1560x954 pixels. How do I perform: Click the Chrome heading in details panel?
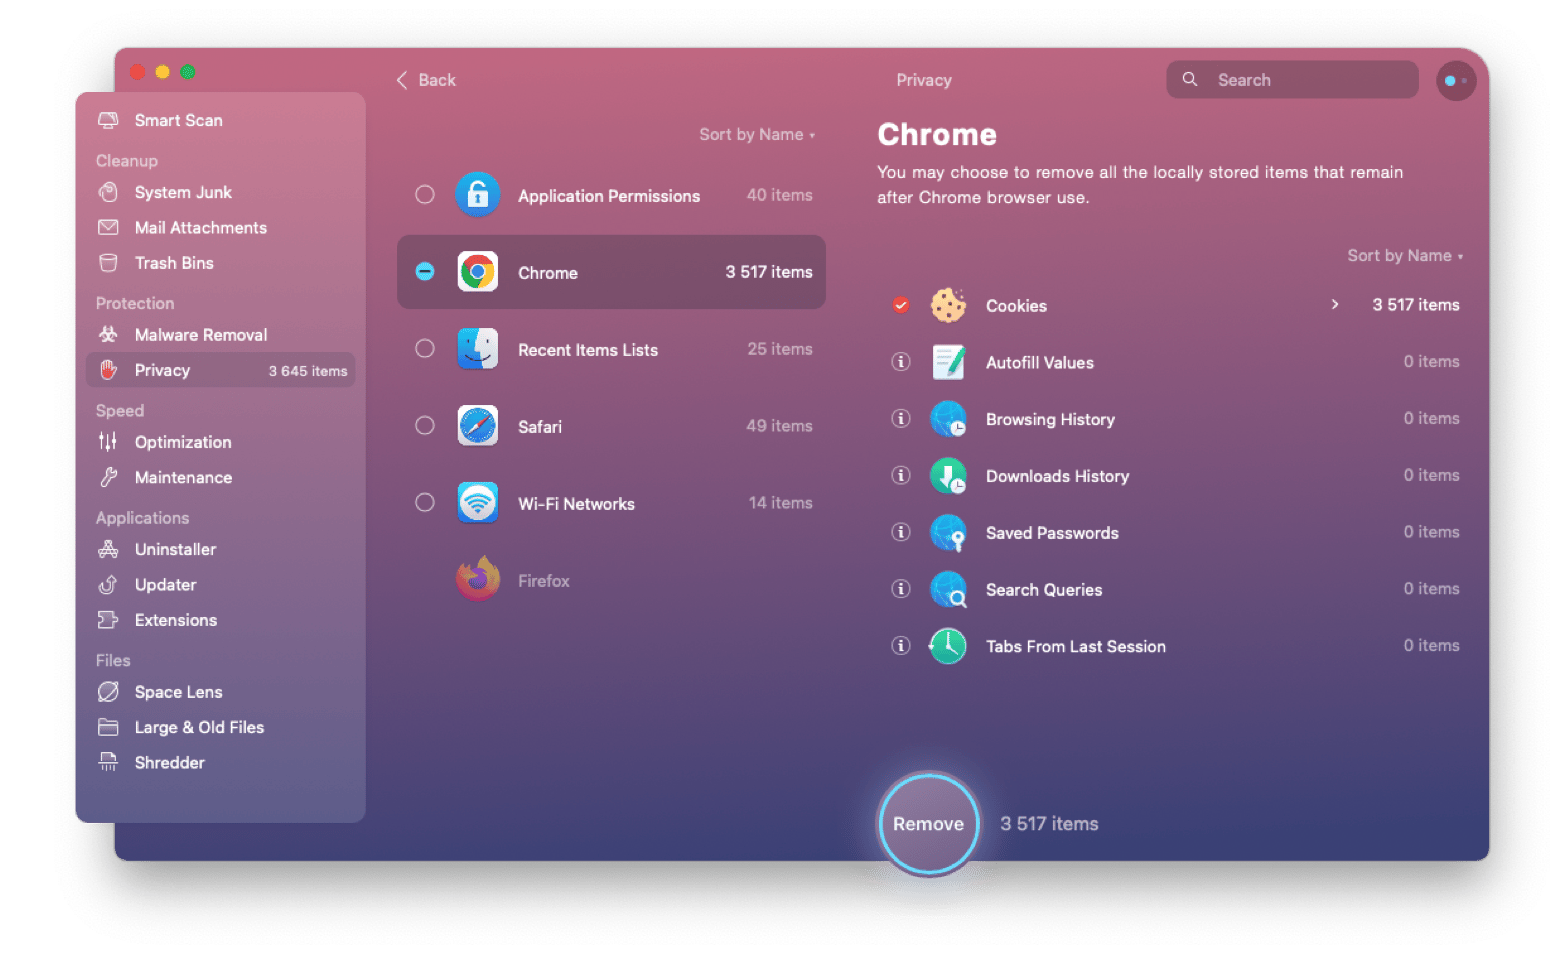click(937, 135)
